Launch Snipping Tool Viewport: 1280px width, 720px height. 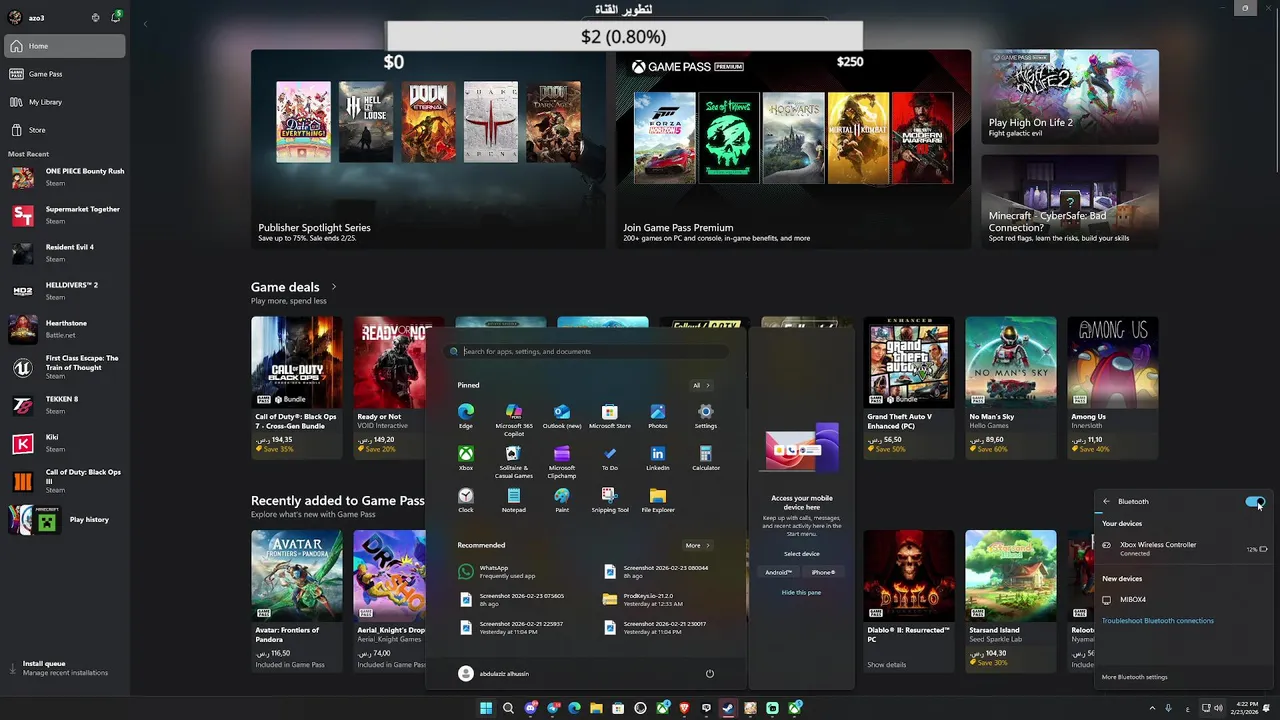point(610,500)
